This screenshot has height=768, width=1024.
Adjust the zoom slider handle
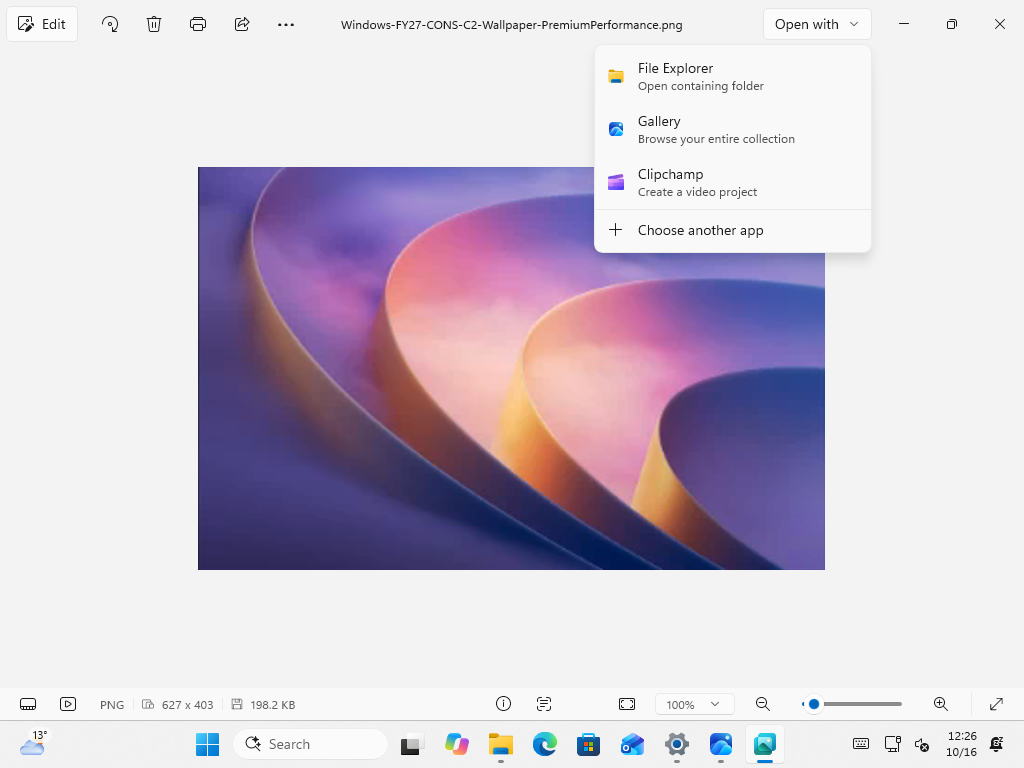point(814,704)
